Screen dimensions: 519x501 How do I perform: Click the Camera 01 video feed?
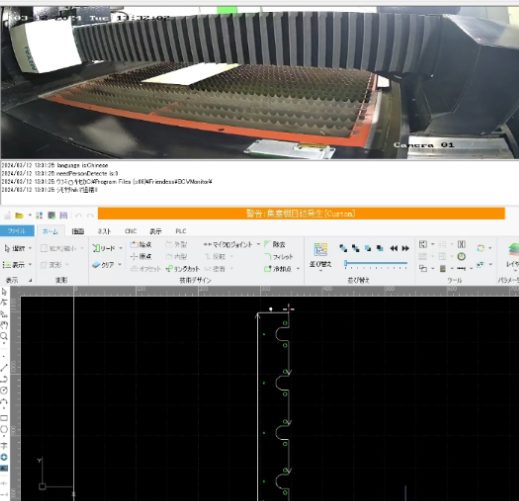[259, 82]
